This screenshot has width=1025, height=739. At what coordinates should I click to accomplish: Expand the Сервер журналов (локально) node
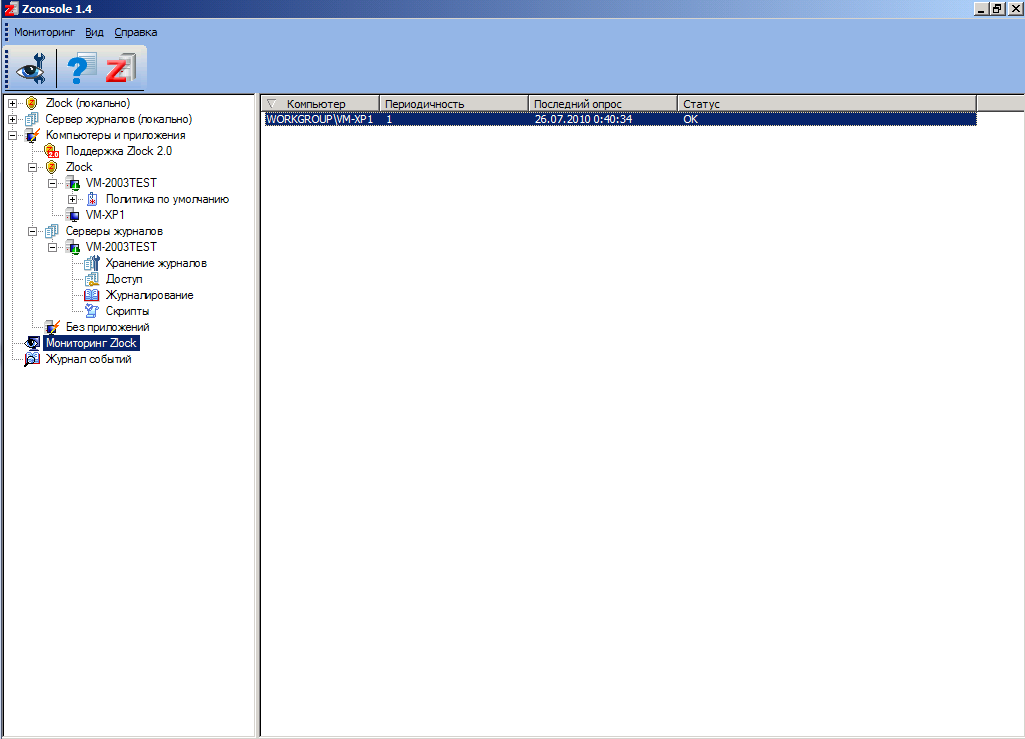coord(12,119)
